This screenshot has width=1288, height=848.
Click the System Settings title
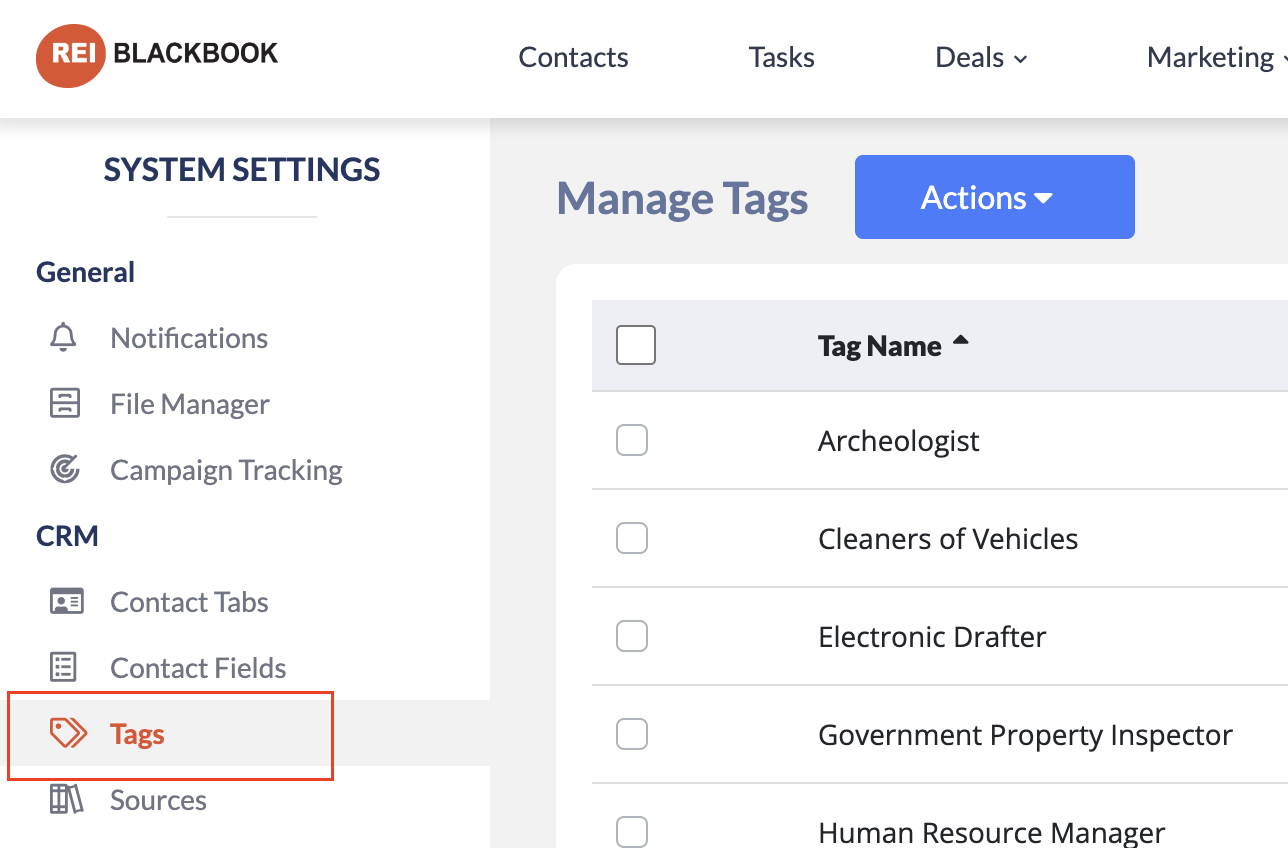242,169
